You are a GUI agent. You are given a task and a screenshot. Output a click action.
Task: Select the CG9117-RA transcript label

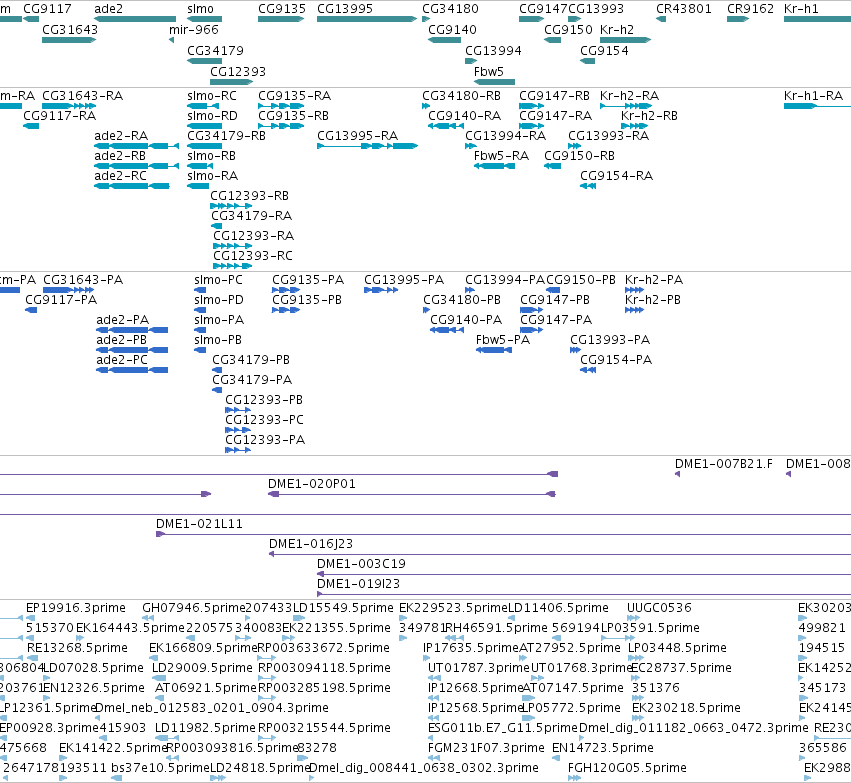pyautogui.click(x=60, y=116)
